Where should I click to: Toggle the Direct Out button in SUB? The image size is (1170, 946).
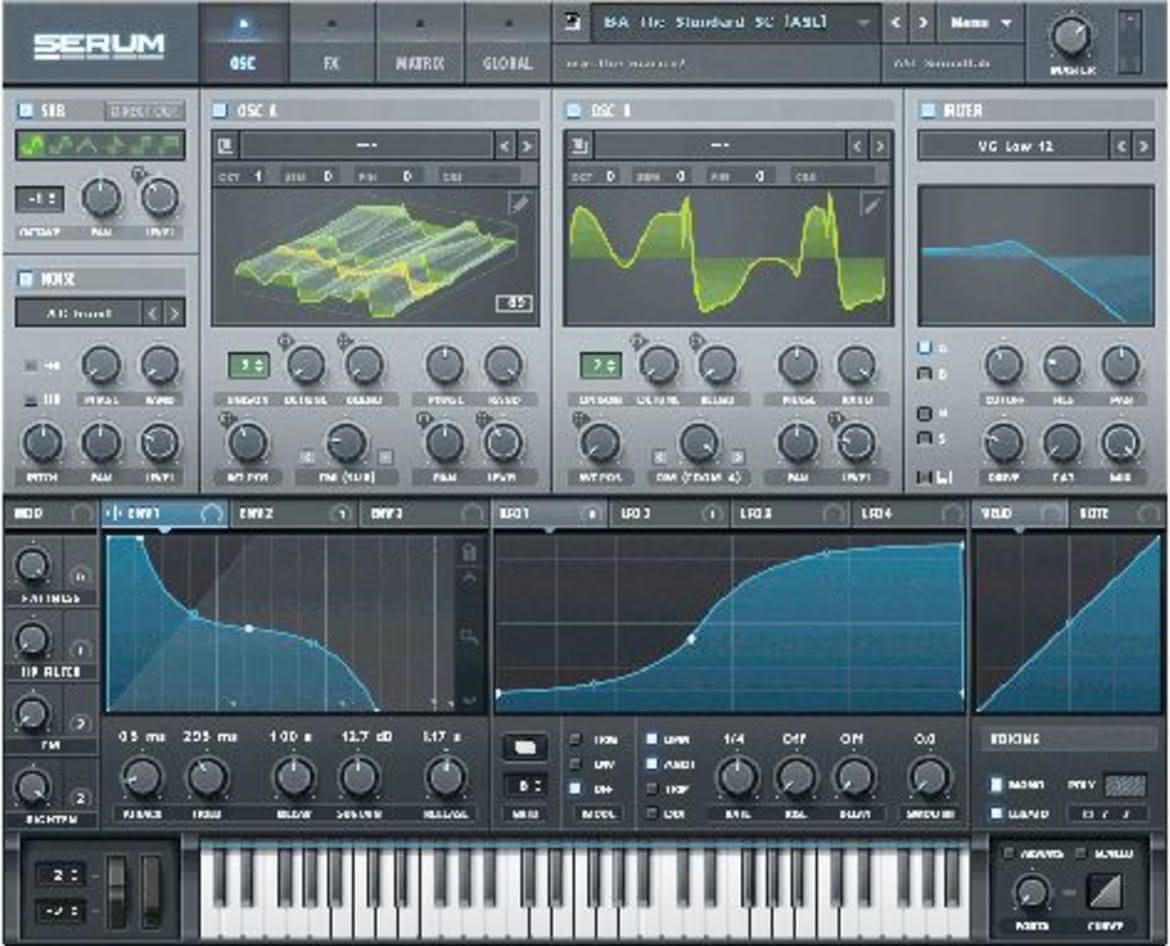143,112
